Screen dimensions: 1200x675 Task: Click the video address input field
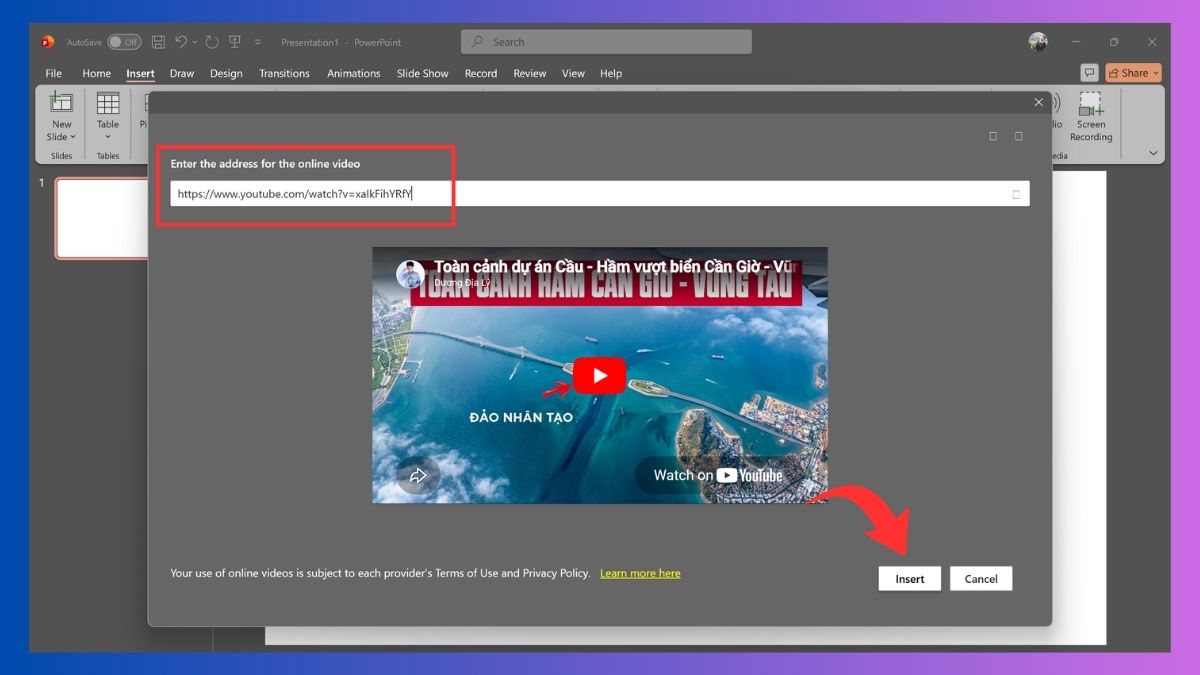599,194
